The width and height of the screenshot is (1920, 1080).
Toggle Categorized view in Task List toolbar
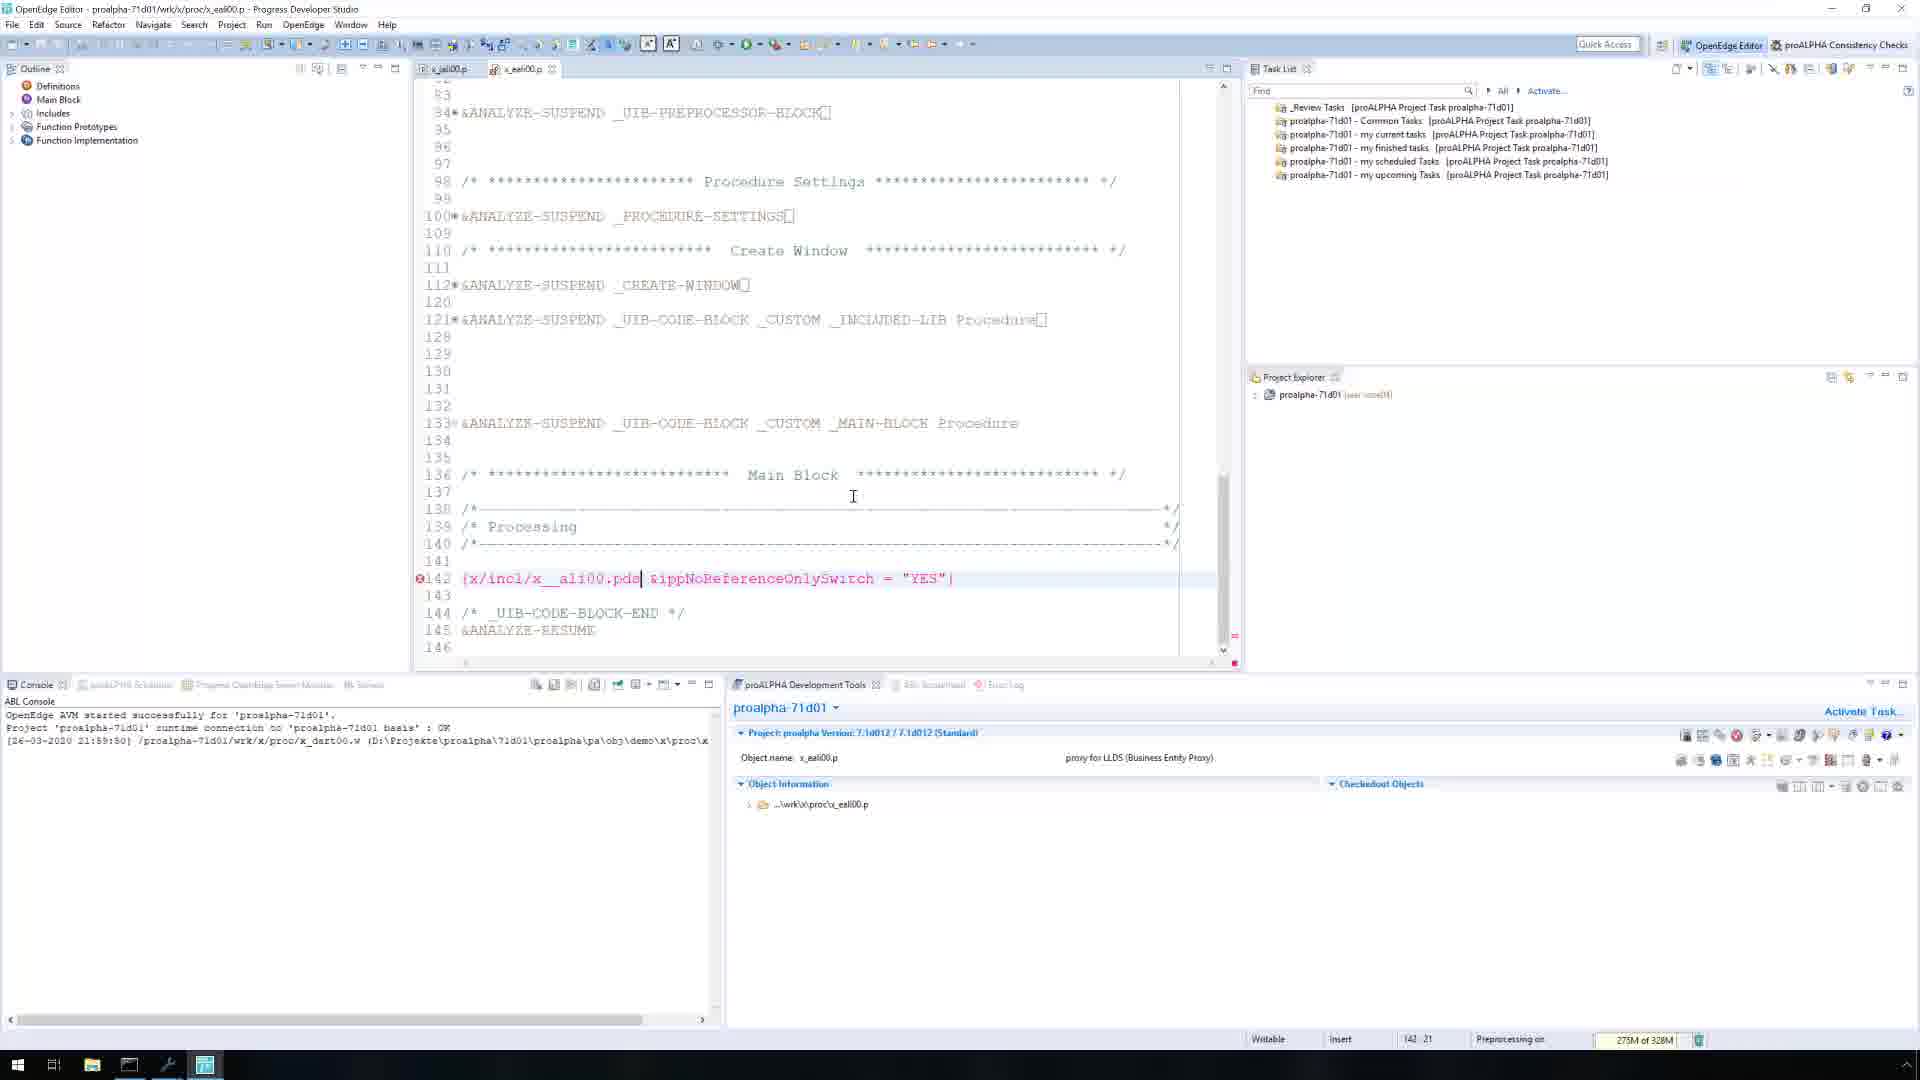coord(1710,69)
